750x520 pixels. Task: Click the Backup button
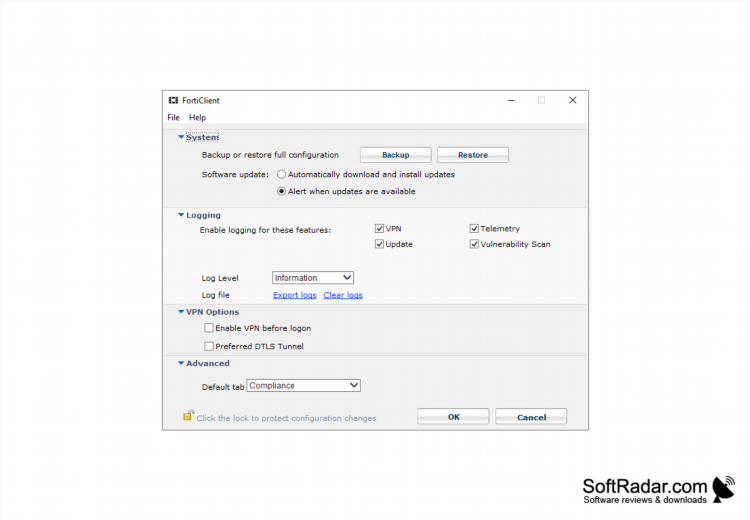[x=396, y=155]
